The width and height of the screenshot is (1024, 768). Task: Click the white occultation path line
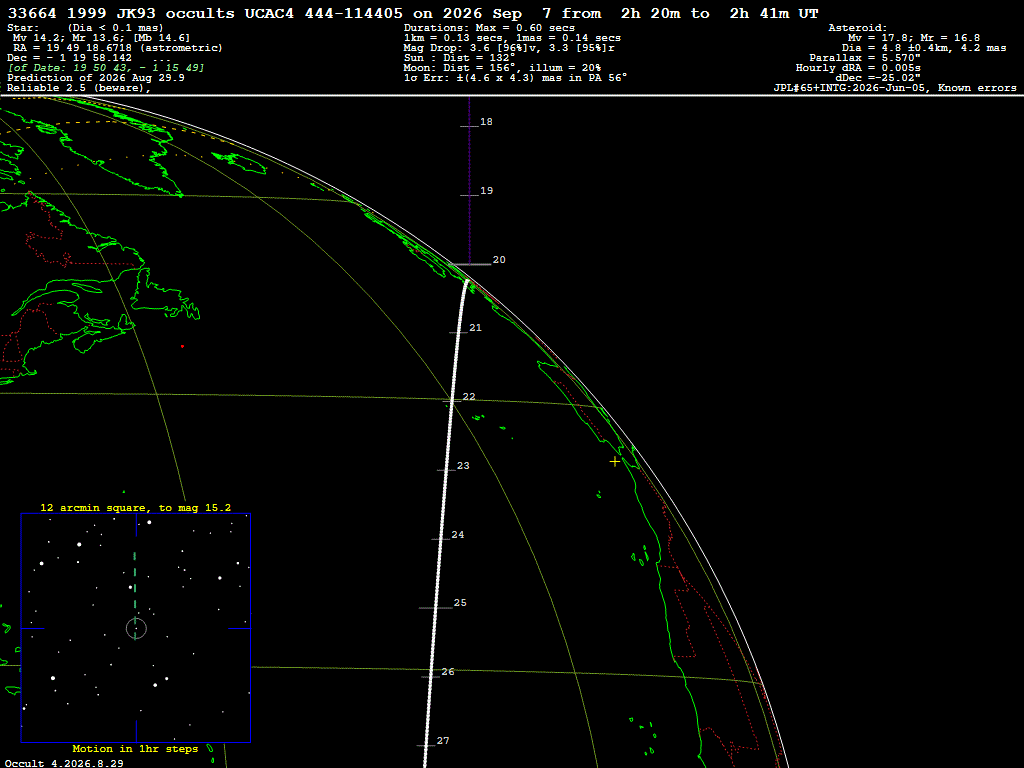[444, 522]
